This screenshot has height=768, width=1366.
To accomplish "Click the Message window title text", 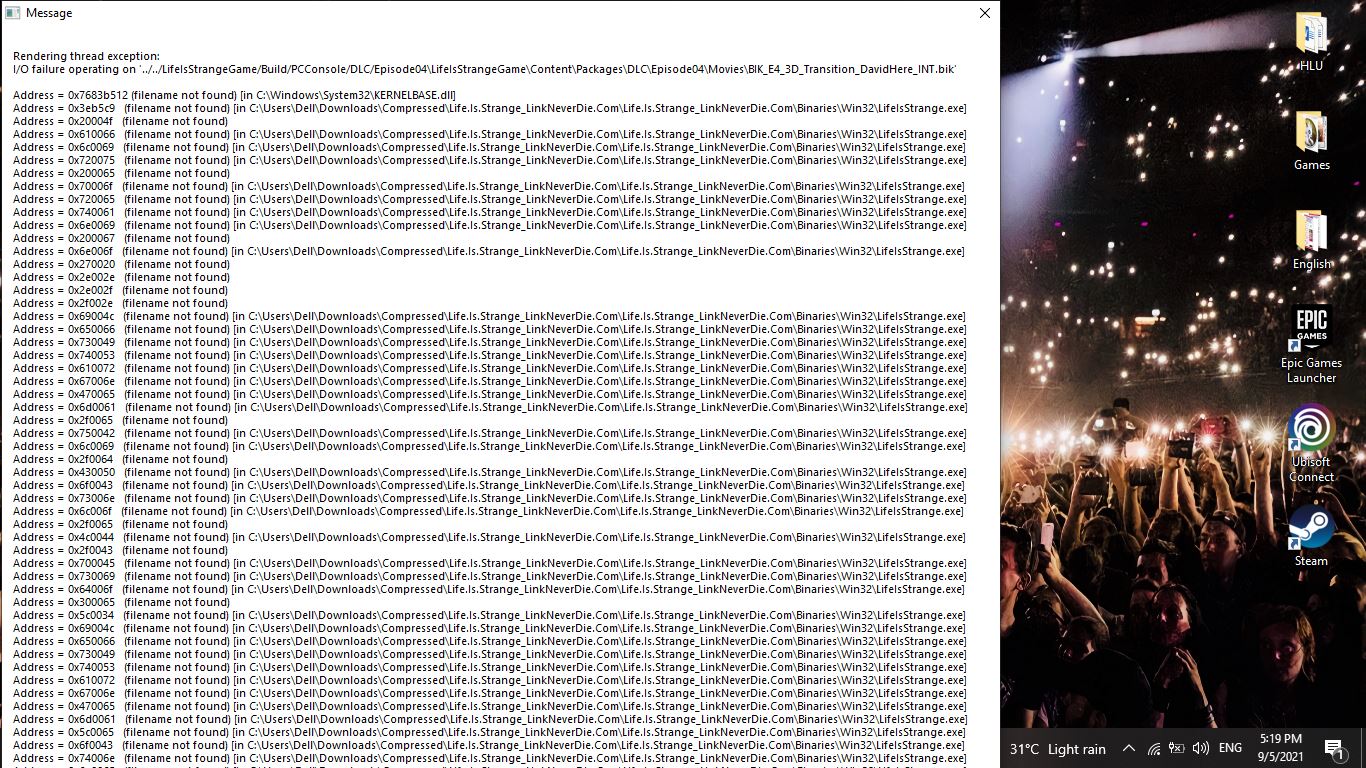I will pos(49,13).
